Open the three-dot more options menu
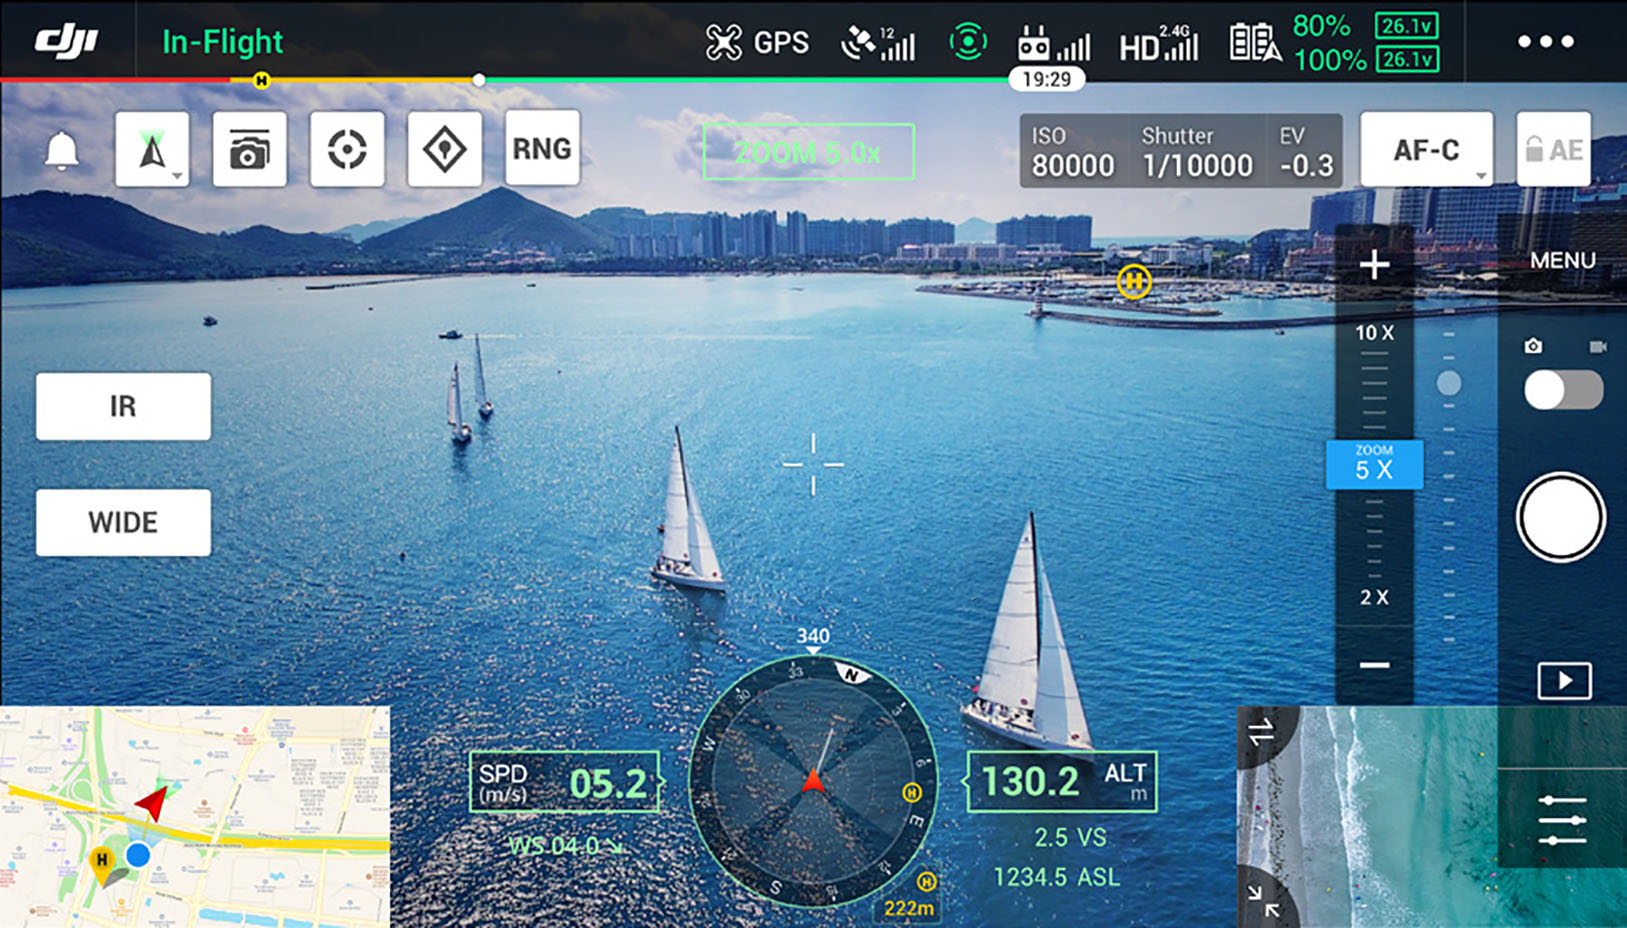Image resolution: width=1627 pixels, height=928 pixels. [x=1545, y=42]
